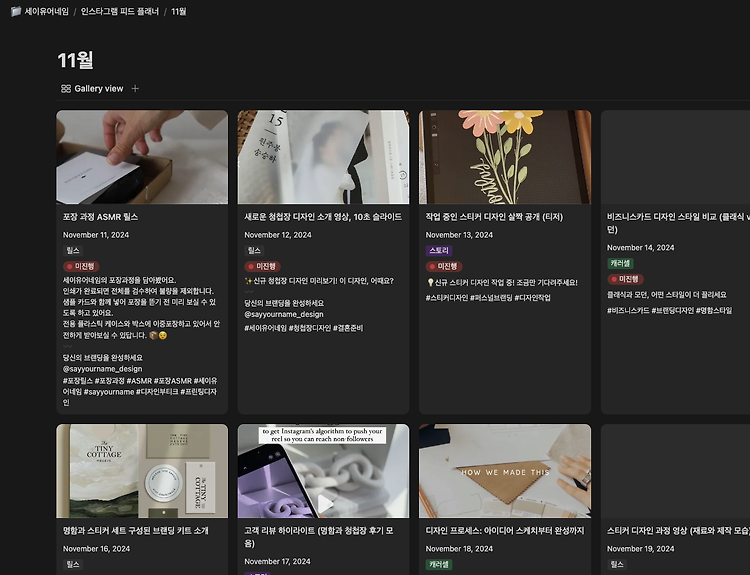Click 미진행 status on November 11 card
The image size is (750, 575).
81,266
